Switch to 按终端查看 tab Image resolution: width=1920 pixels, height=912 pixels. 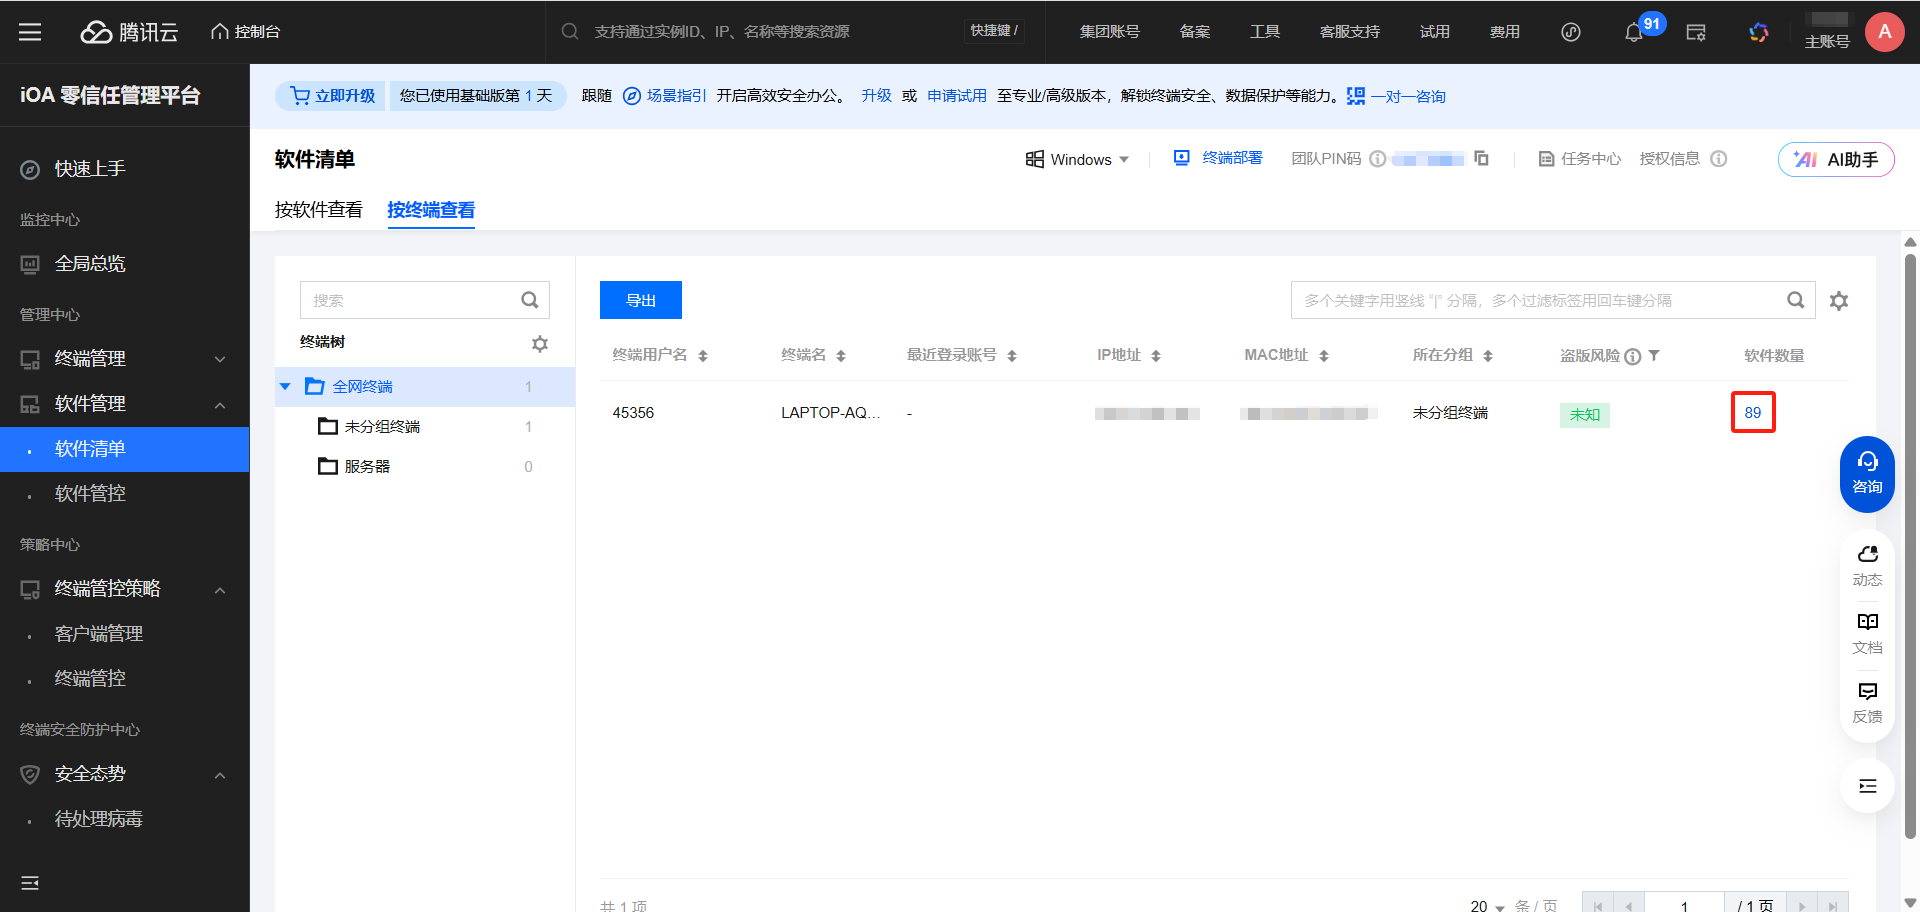431,210
